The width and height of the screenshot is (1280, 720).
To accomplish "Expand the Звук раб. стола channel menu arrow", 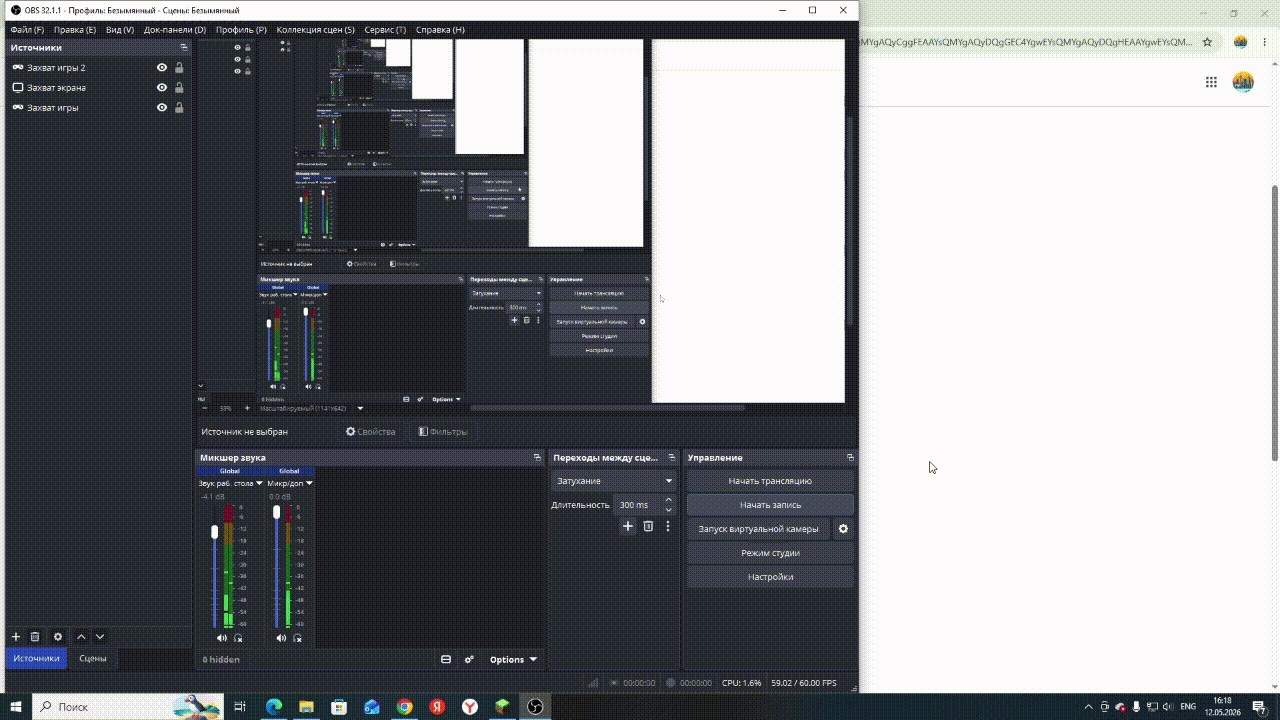I will click(x=259, y=483).
